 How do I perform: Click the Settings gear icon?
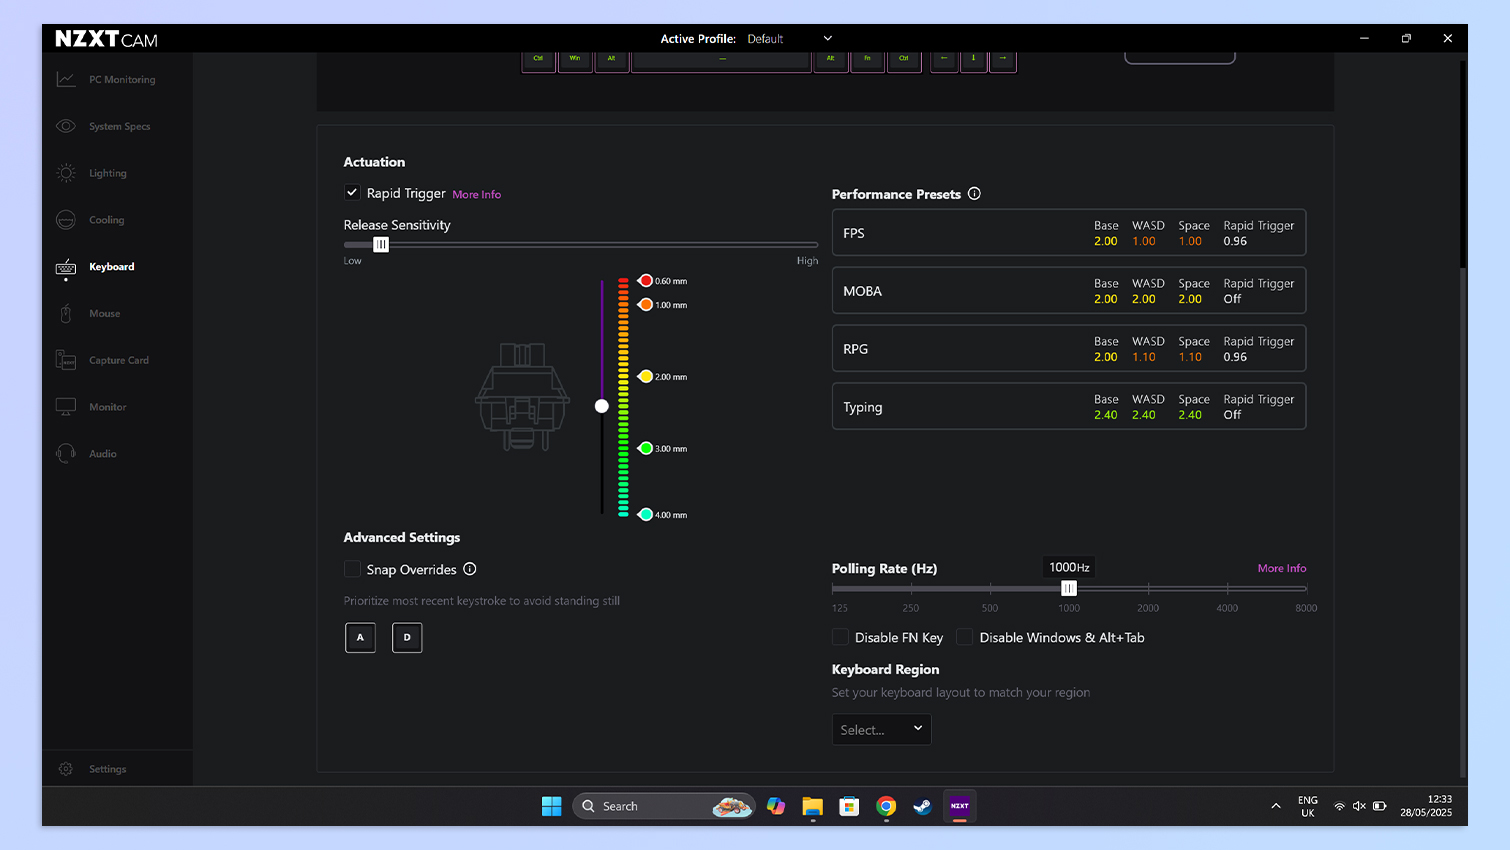coord(66,769)
